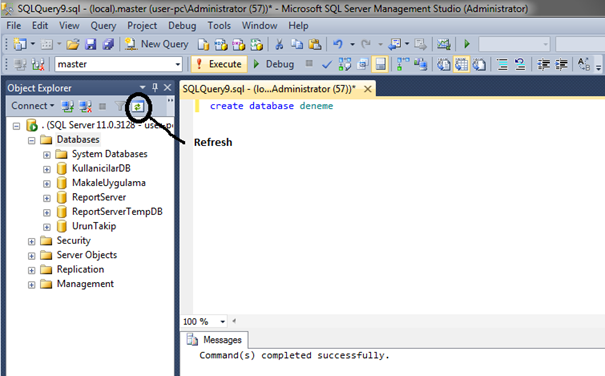Open file with folder icon
Screen dimensions: 605x376
coord(73,44)
